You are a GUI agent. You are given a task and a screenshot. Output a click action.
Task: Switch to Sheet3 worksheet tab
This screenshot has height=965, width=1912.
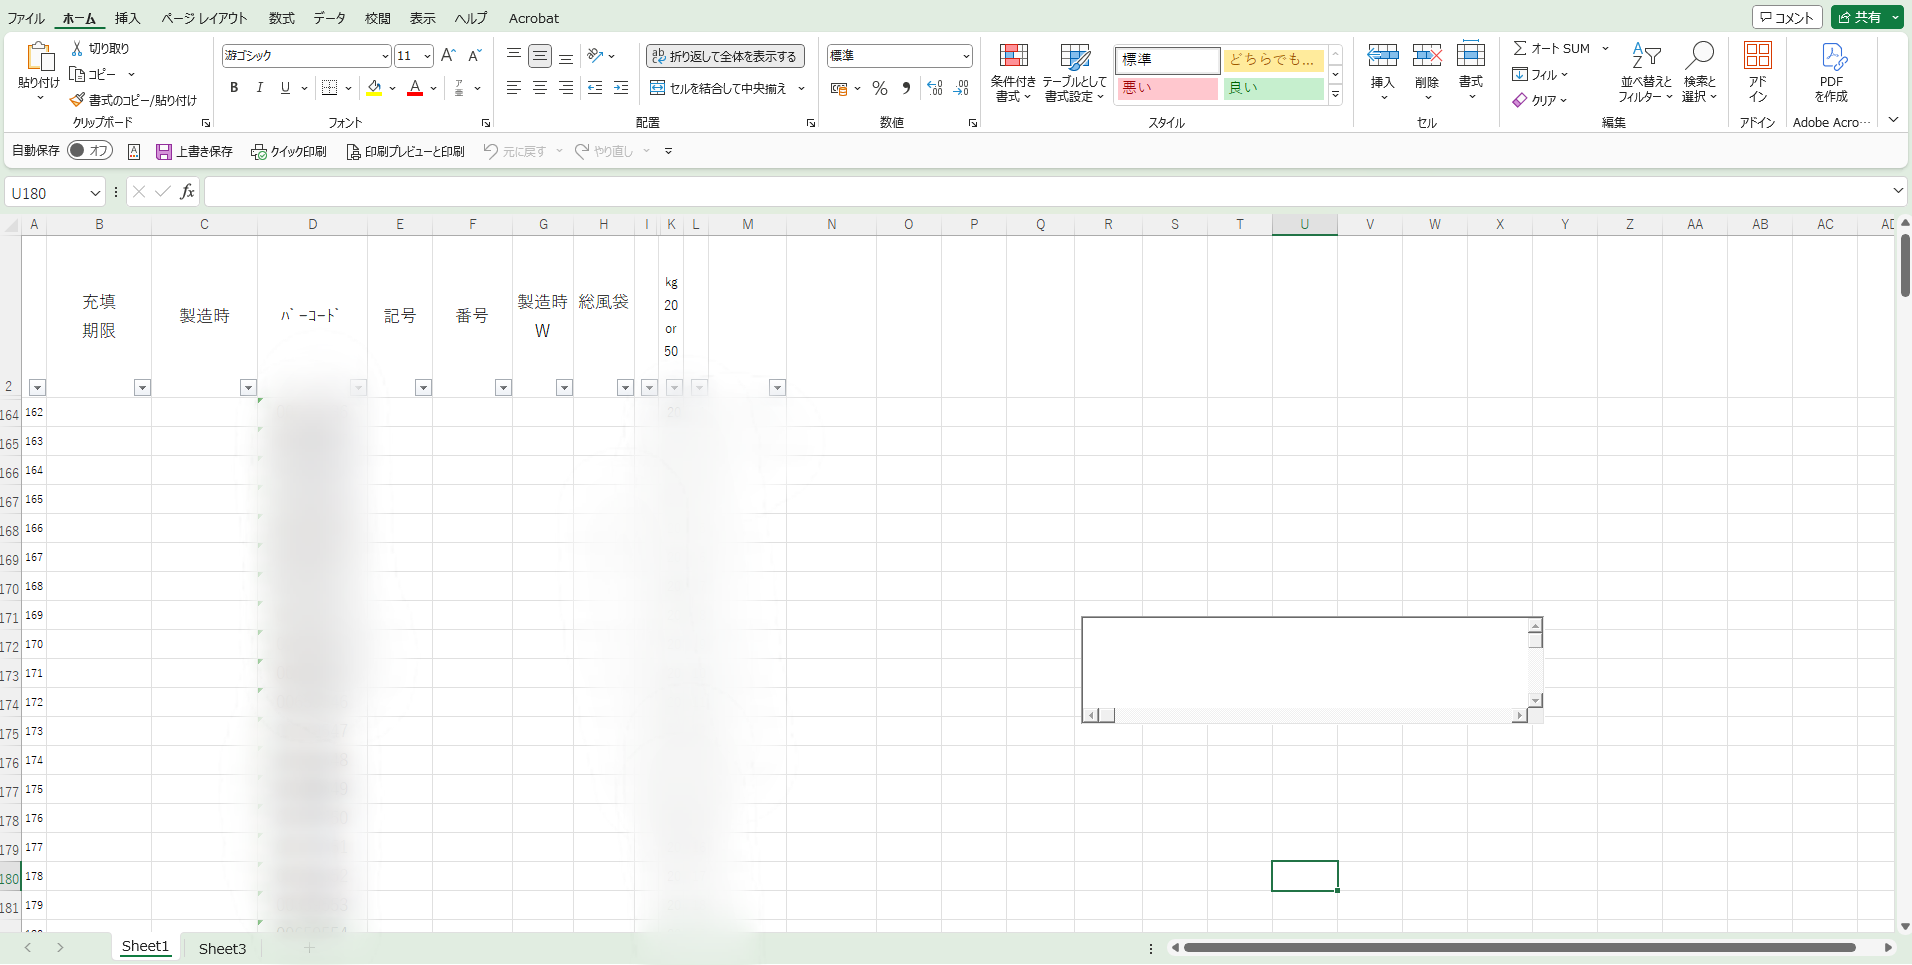point(222,948)
